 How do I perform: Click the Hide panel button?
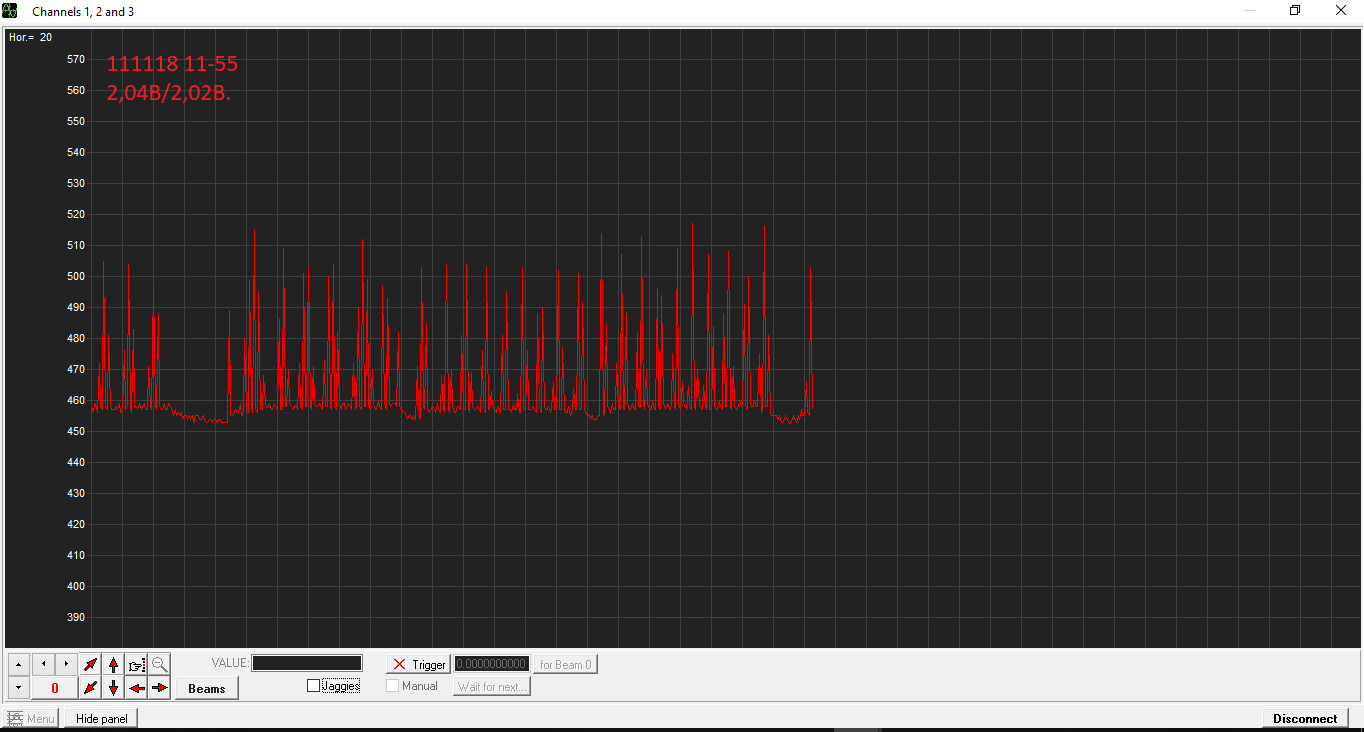click(102, 718)
